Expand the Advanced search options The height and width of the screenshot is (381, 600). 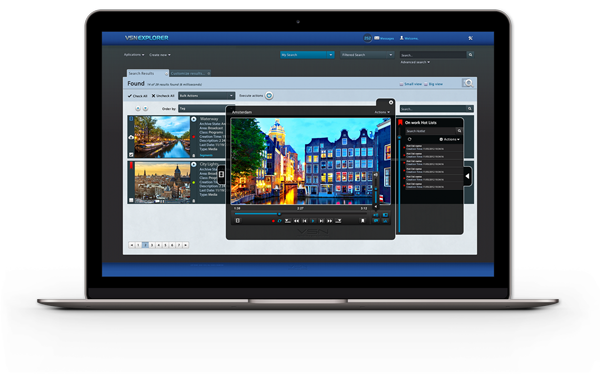click(415, 62)
